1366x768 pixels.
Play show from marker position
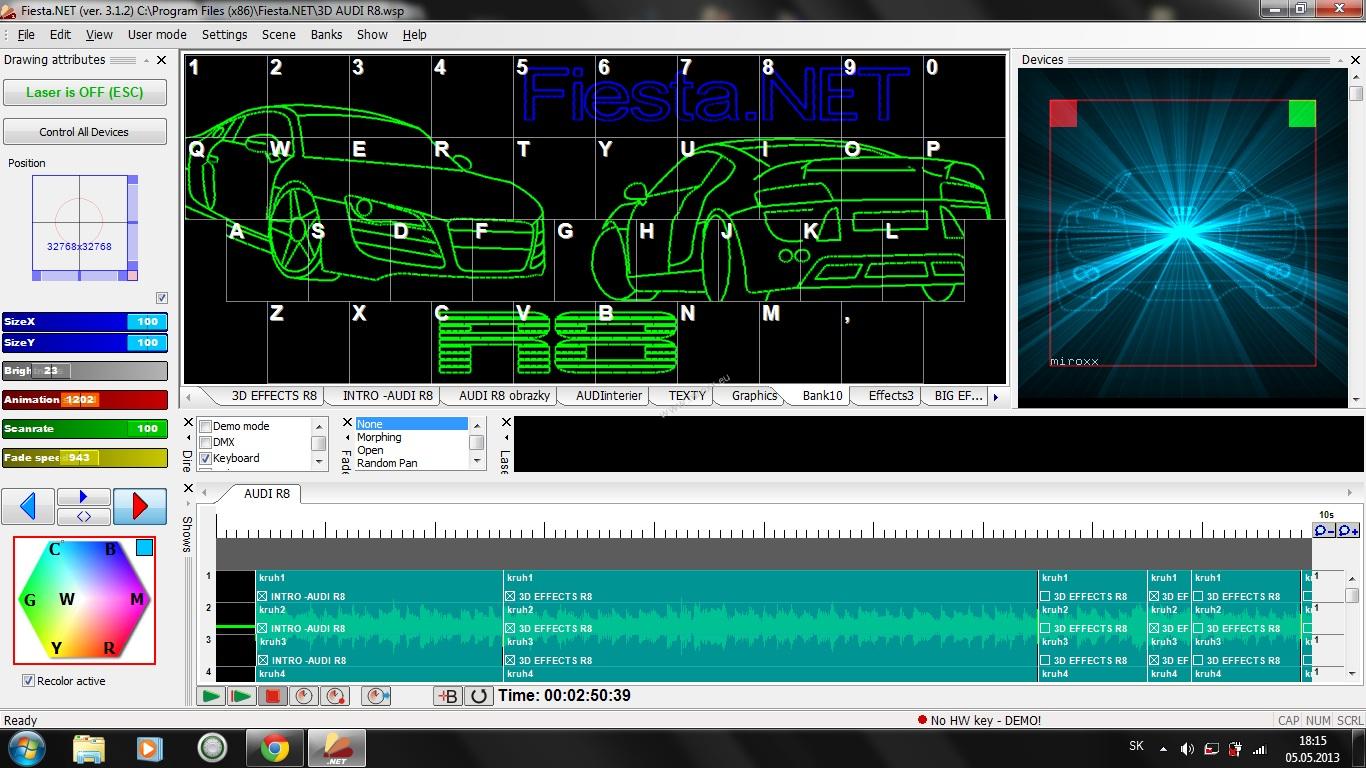pos(241,696)
